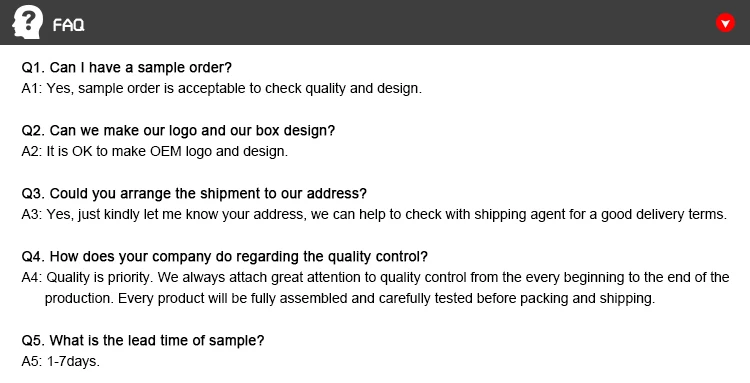This screenshot has width=750, height=383.
Task: Click answer A4 first line about quality priority
Action: [375, 277]
